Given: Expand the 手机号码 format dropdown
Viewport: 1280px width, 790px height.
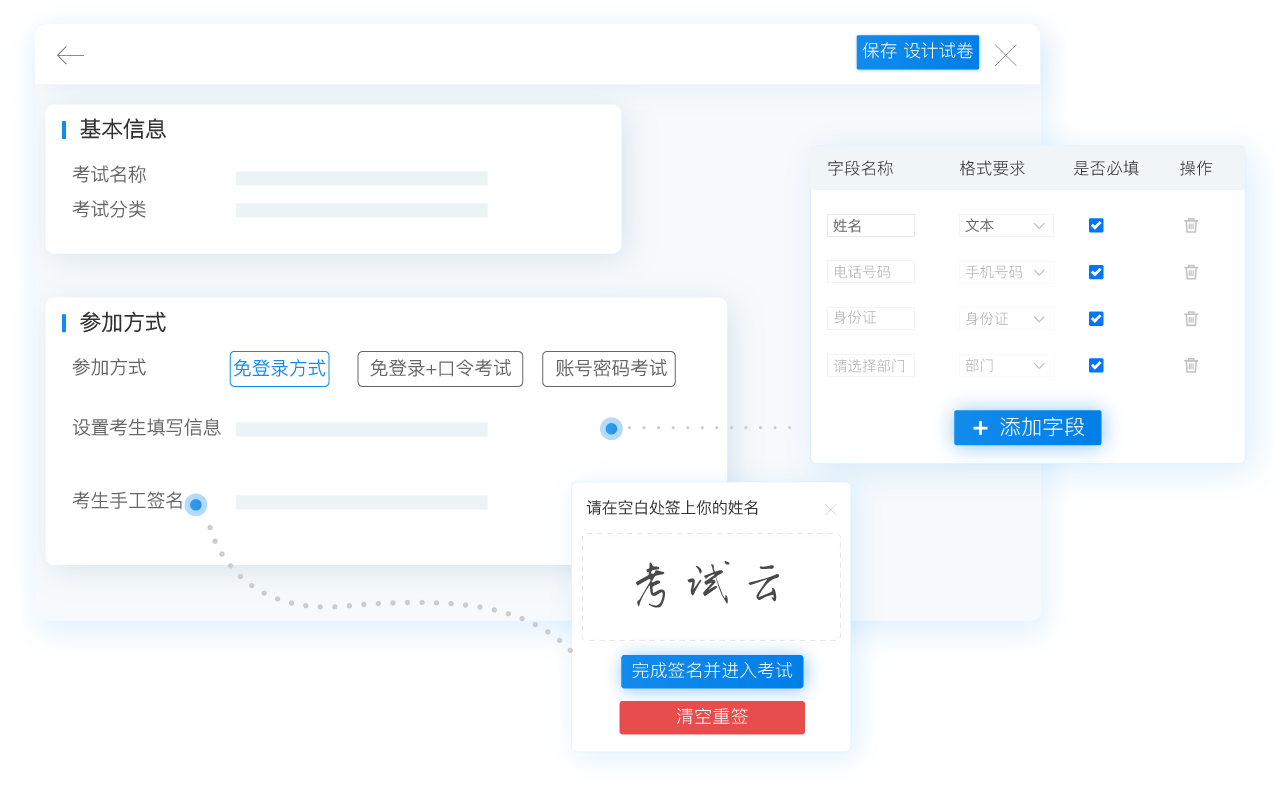Looking at the screenshot, I should click(1006, 272).
